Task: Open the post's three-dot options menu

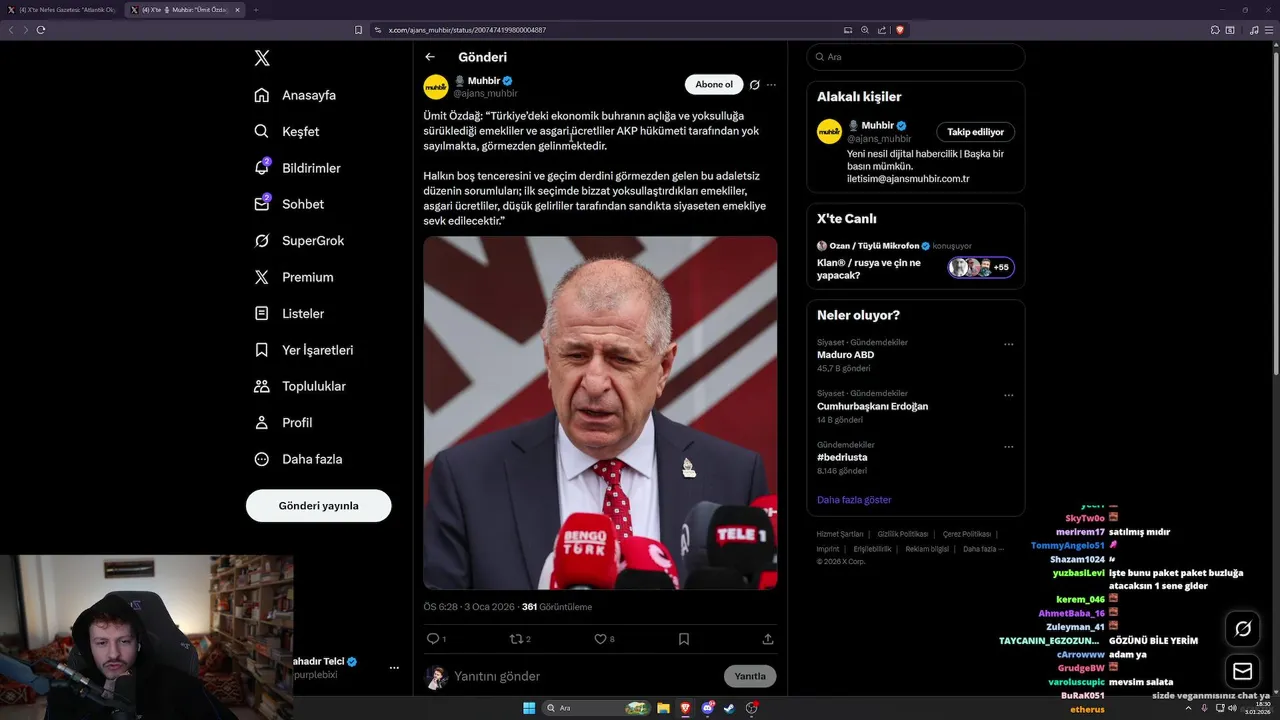Action: click(x=771, y=85)
